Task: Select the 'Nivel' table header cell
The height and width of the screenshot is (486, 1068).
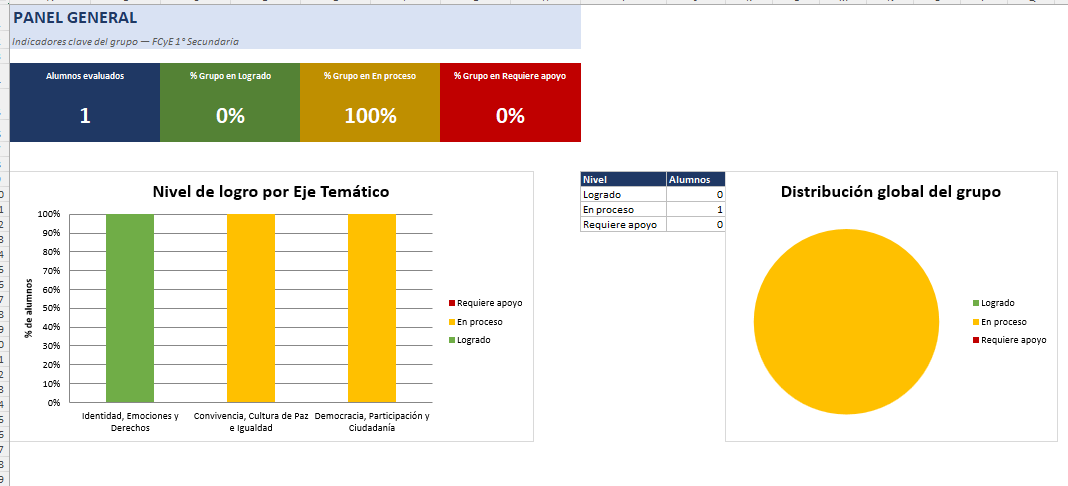Action: 623,180
